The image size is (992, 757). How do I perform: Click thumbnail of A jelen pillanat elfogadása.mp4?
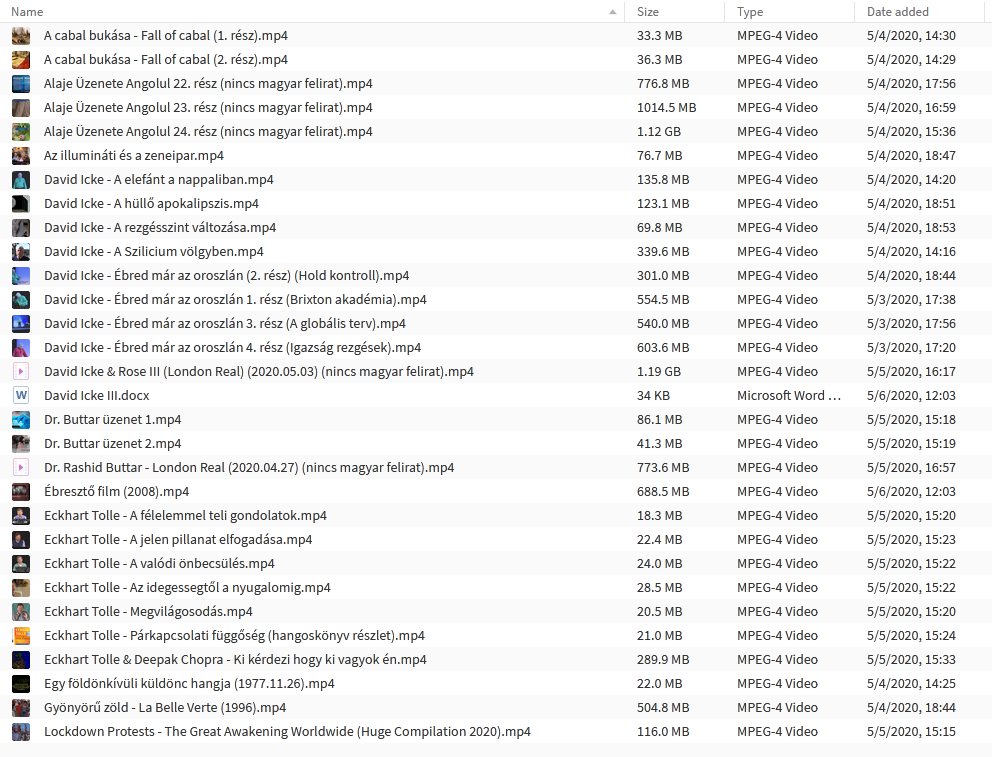[x=21, y=539]
